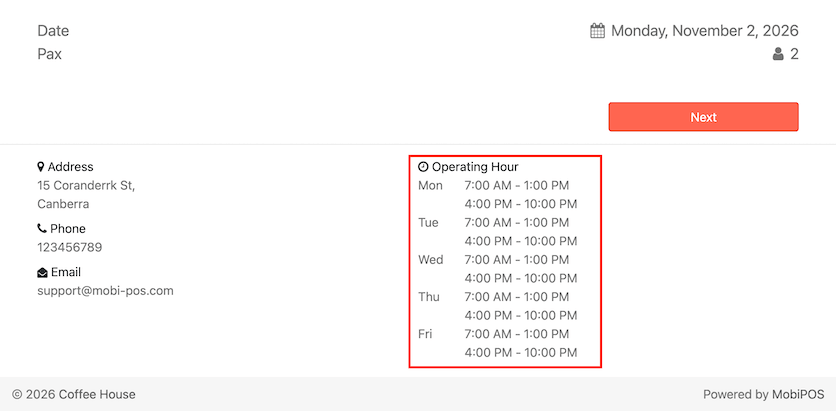836x411 pixels.
Task: Click Wednesday's 4:00 PM - 10:00 PM hours
Action: pos(521,278)
